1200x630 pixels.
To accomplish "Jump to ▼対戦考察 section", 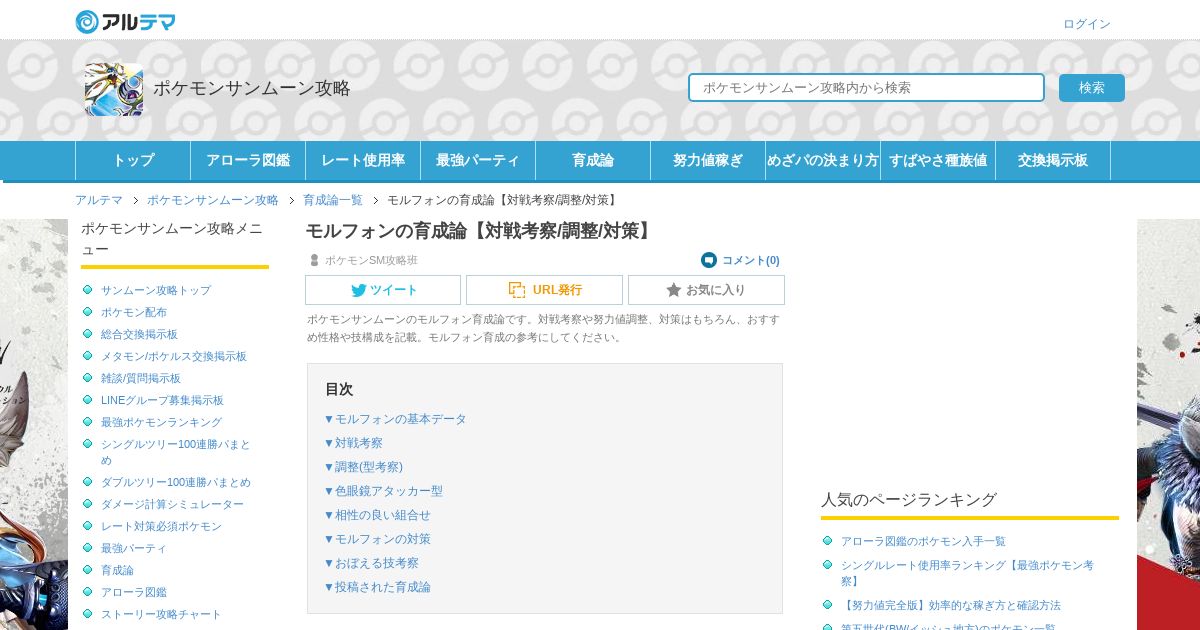I will [x=353, y=443].
